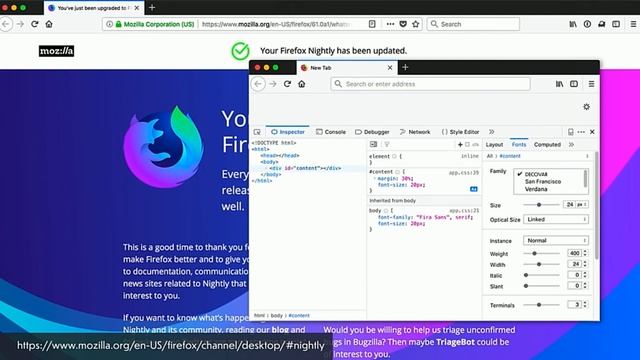
Task: Click the mozilla logo in rear window
Action: click(56, 51)
